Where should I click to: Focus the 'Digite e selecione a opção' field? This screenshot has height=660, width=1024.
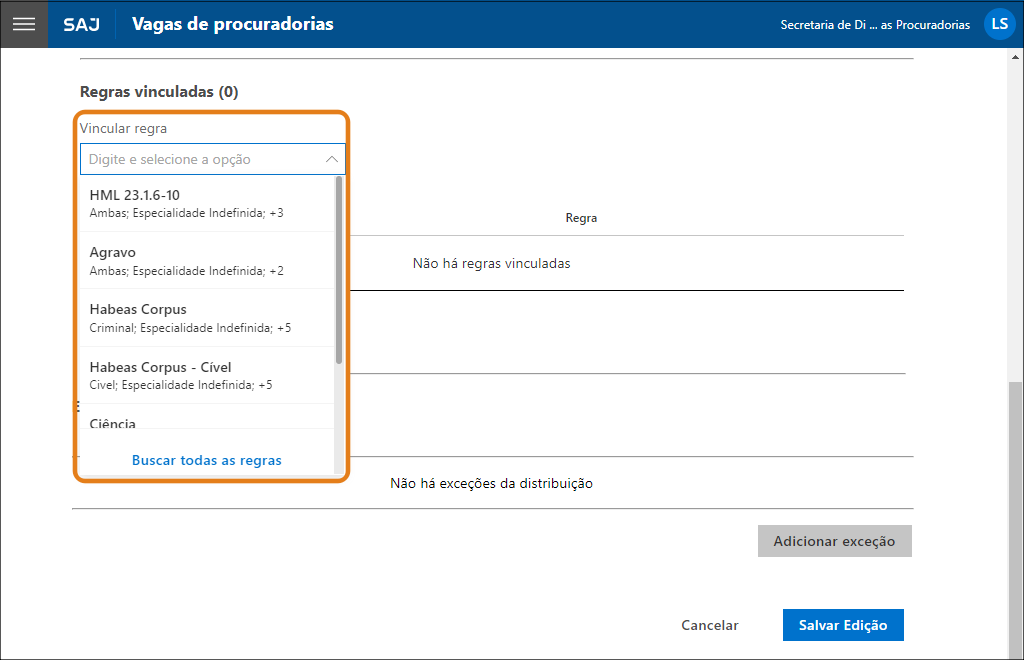(200, 159)
